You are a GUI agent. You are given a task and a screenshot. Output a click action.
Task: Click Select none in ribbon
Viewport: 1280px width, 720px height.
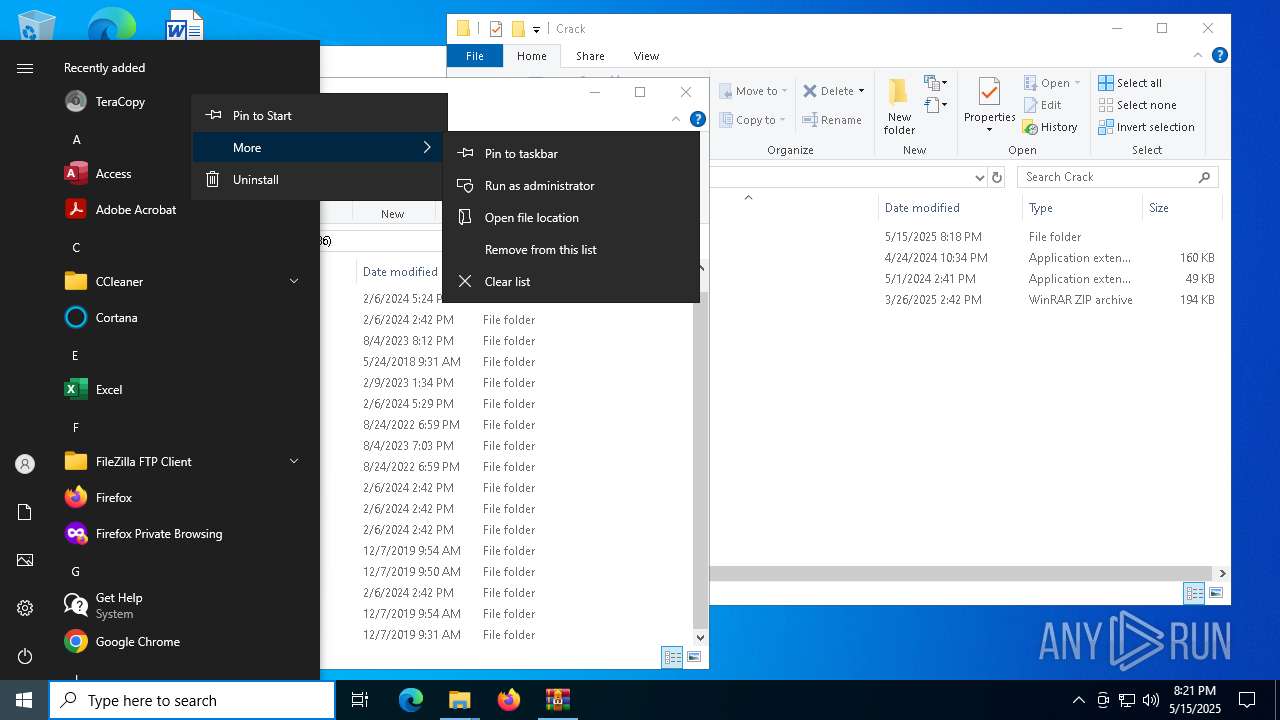point(1137,105)
